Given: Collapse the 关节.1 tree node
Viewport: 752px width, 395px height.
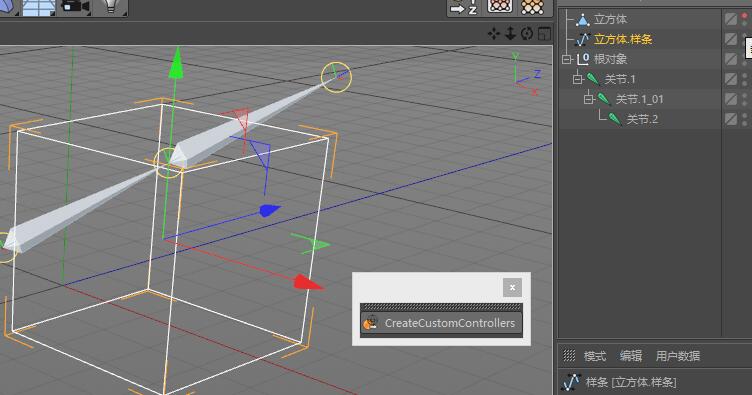Looking at the screenshot, I should (x=578, y=79).
